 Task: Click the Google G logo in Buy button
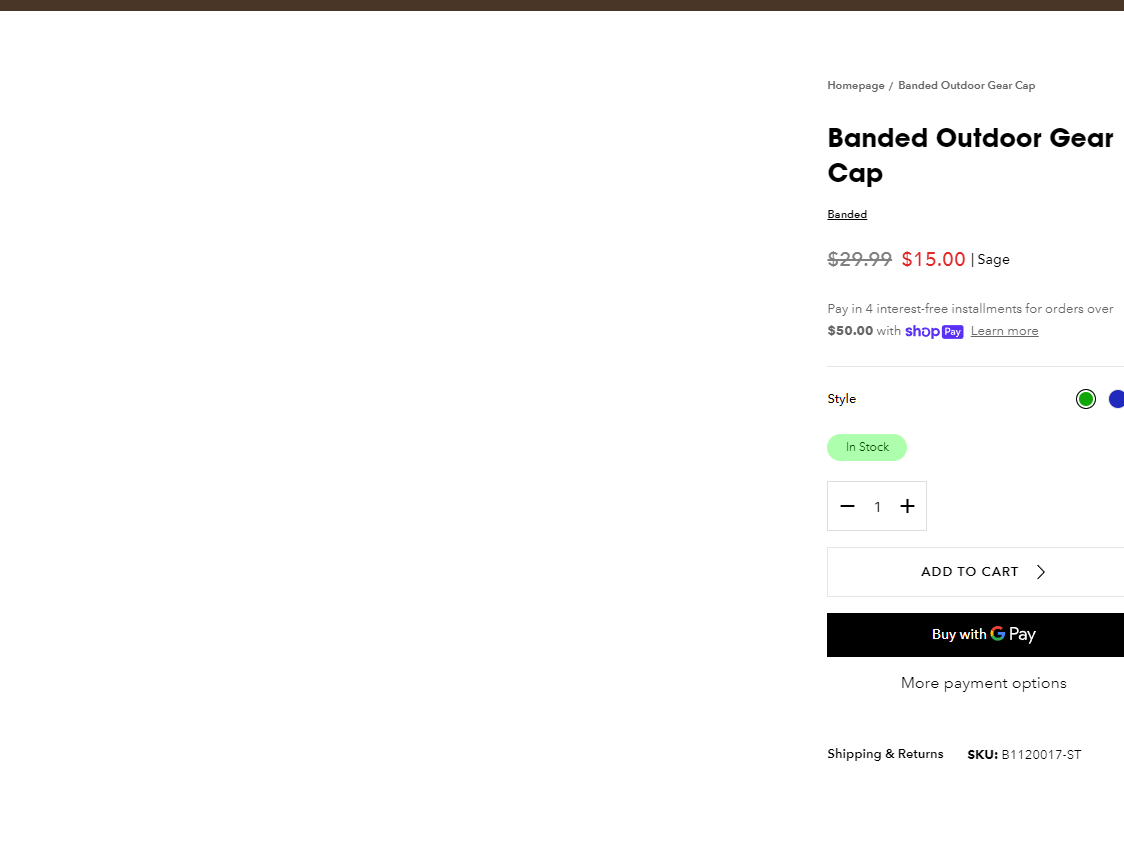click(x=997, y=634)
